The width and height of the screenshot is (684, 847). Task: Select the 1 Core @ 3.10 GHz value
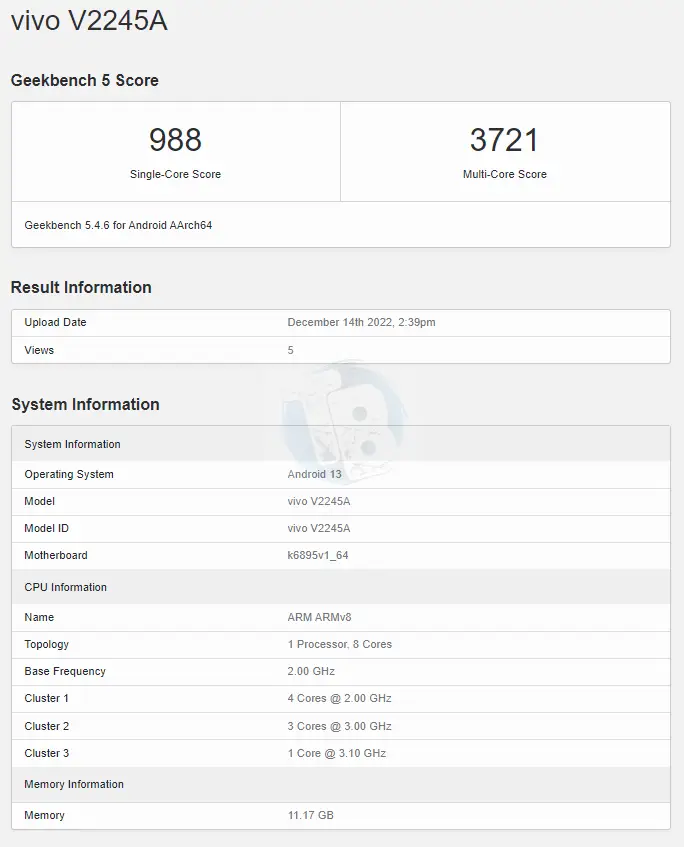[x=337, y=753]
